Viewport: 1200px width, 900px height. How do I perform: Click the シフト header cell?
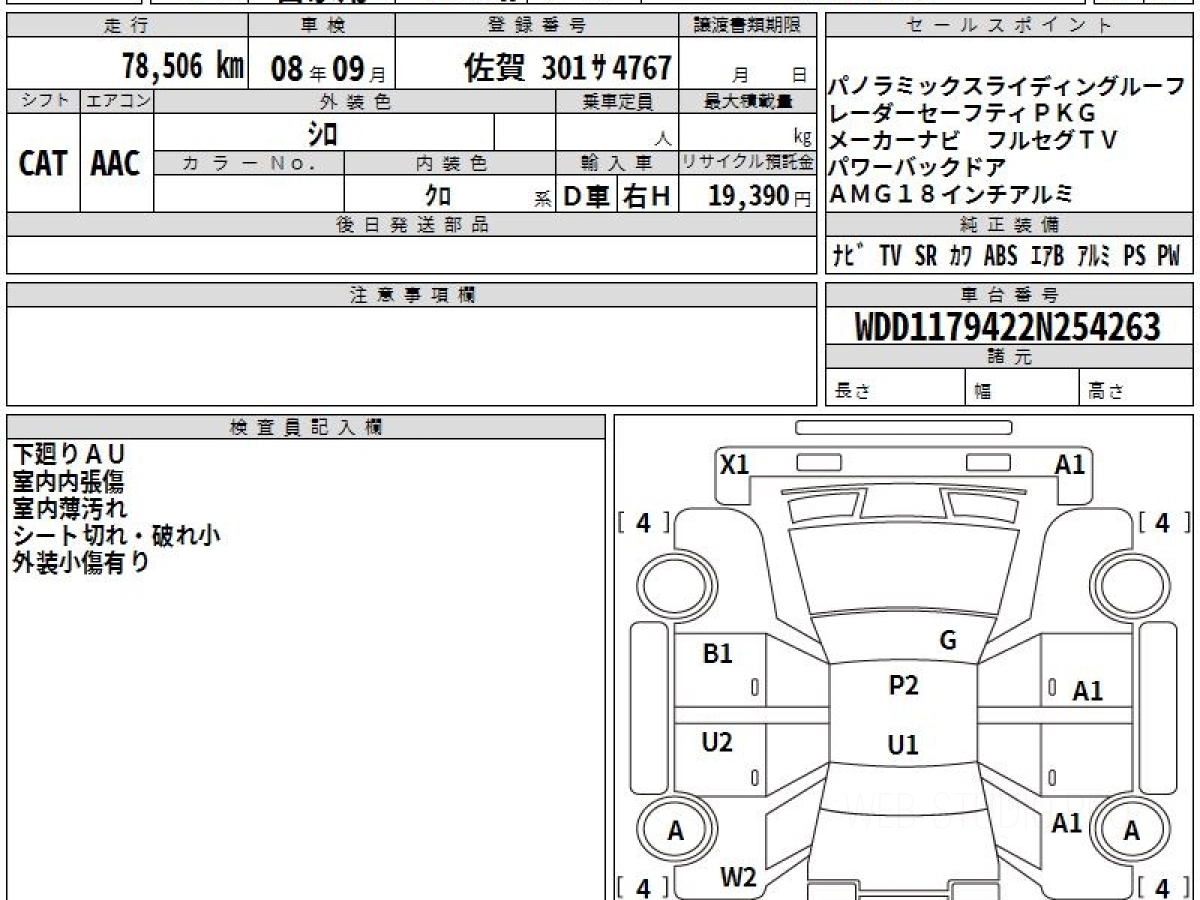(x=44, y=101)
